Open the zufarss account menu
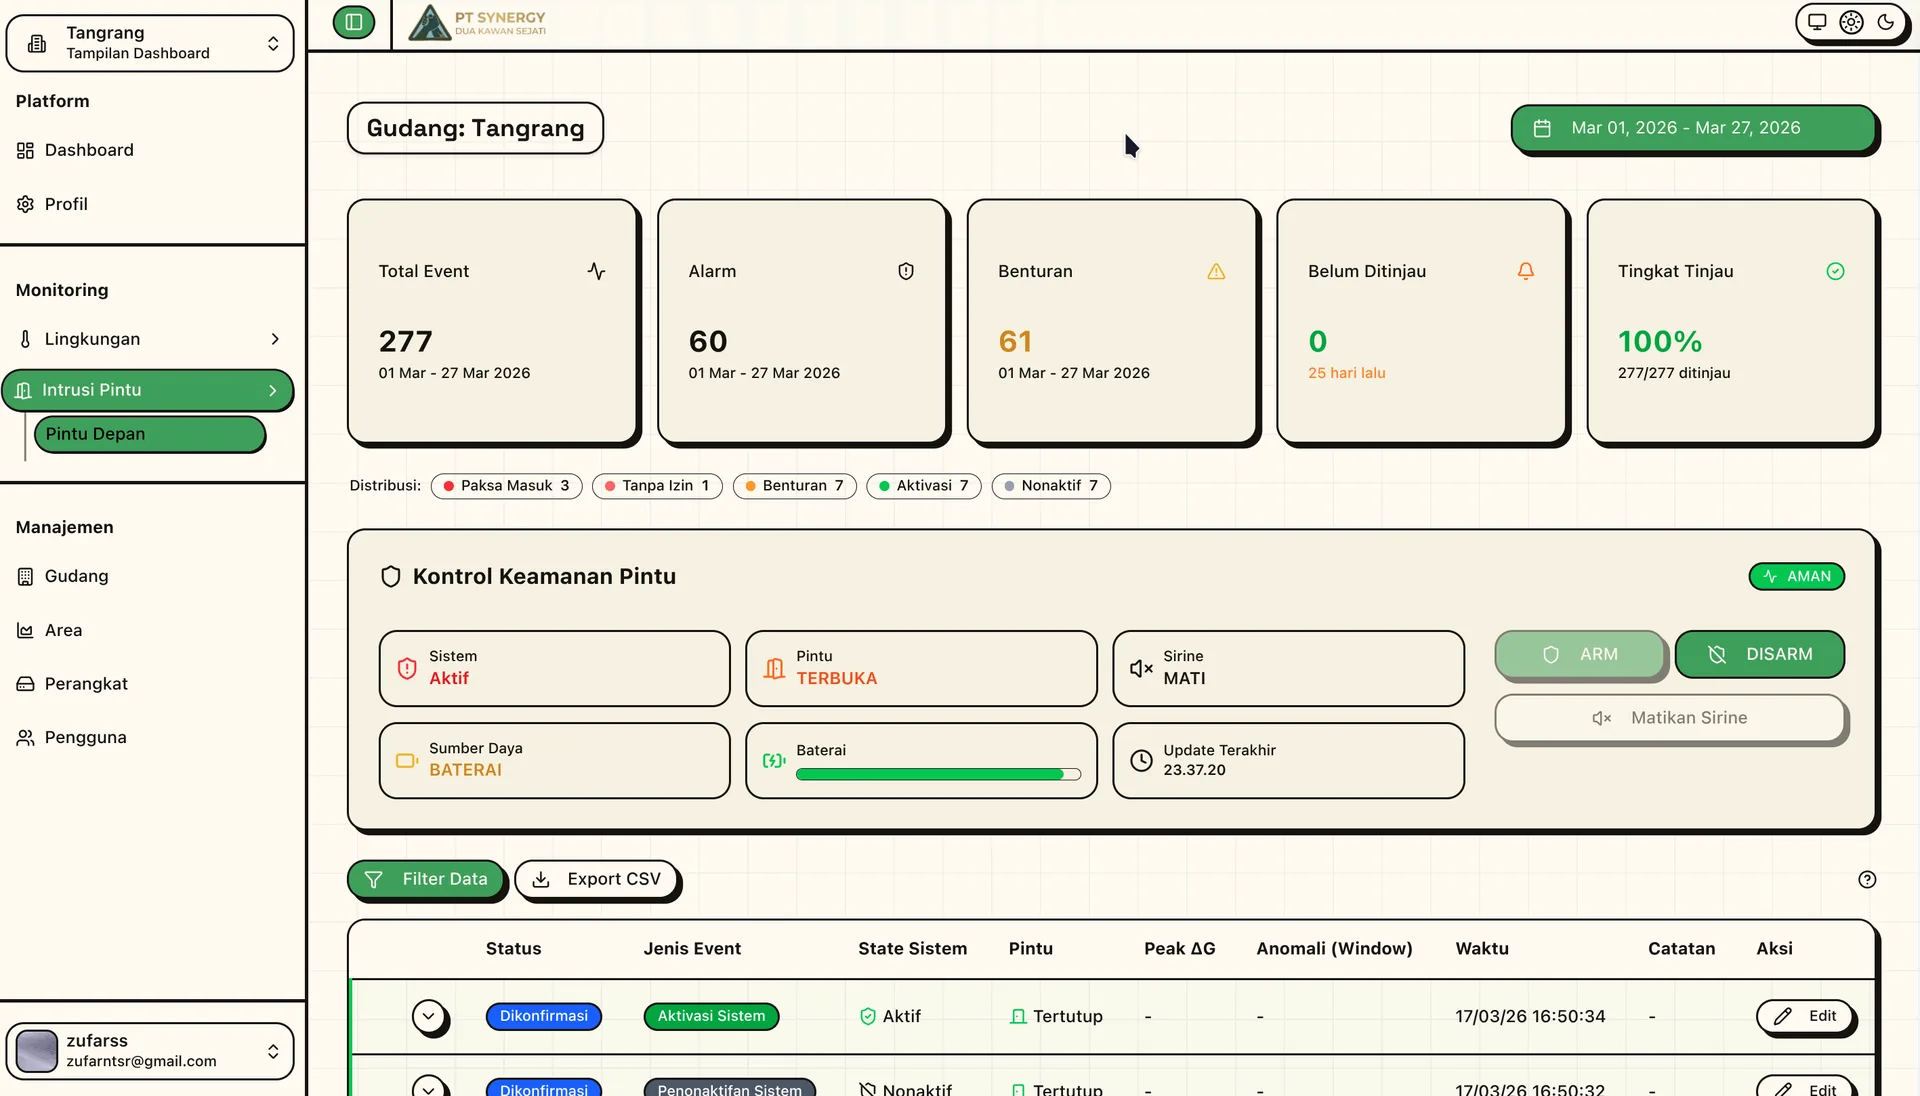Screen dimensions: 1920x1096 tap(150, 1051)
